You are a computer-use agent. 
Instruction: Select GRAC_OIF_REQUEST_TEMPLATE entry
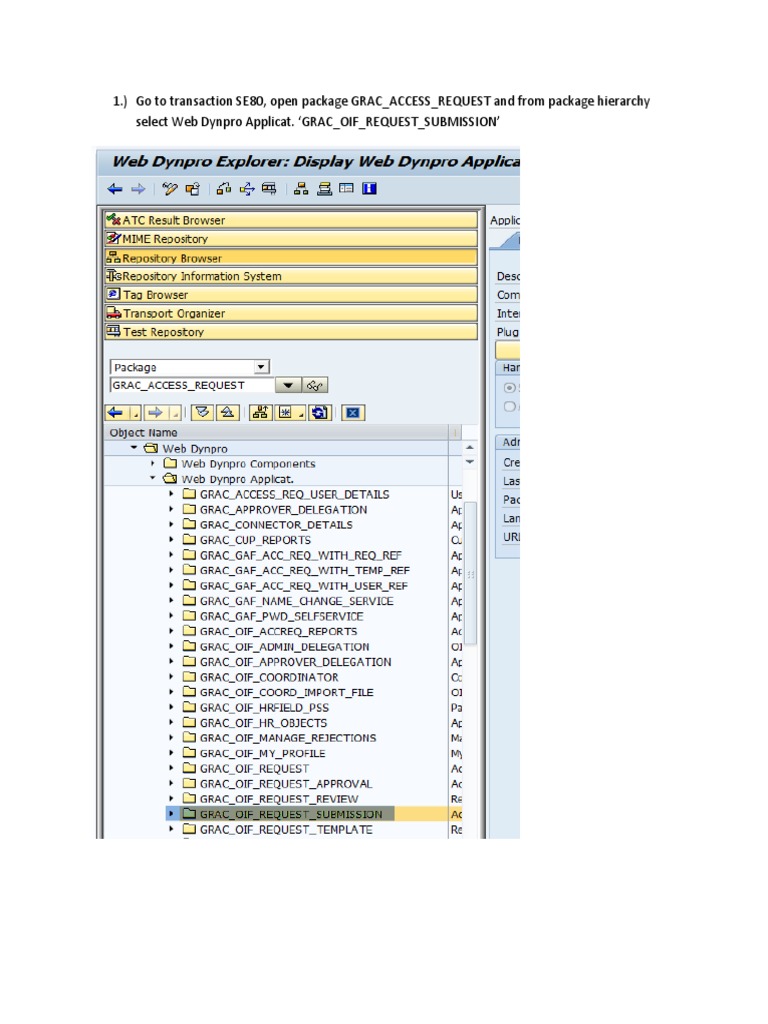click(286, 829)
